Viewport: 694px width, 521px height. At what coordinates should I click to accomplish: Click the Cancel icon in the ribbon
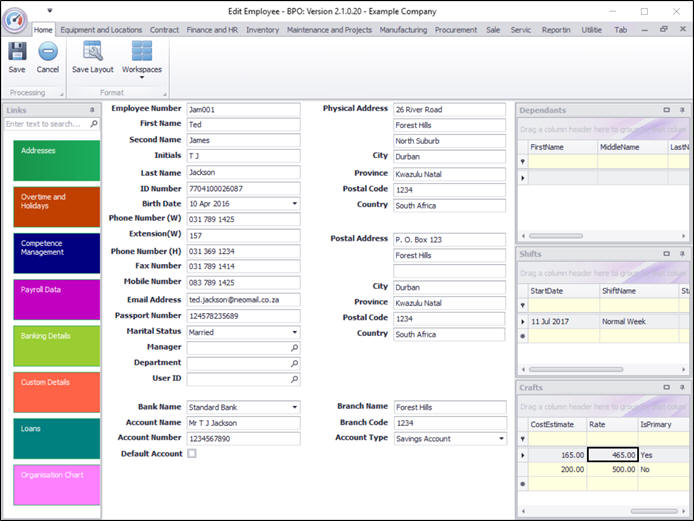point(48,54)
